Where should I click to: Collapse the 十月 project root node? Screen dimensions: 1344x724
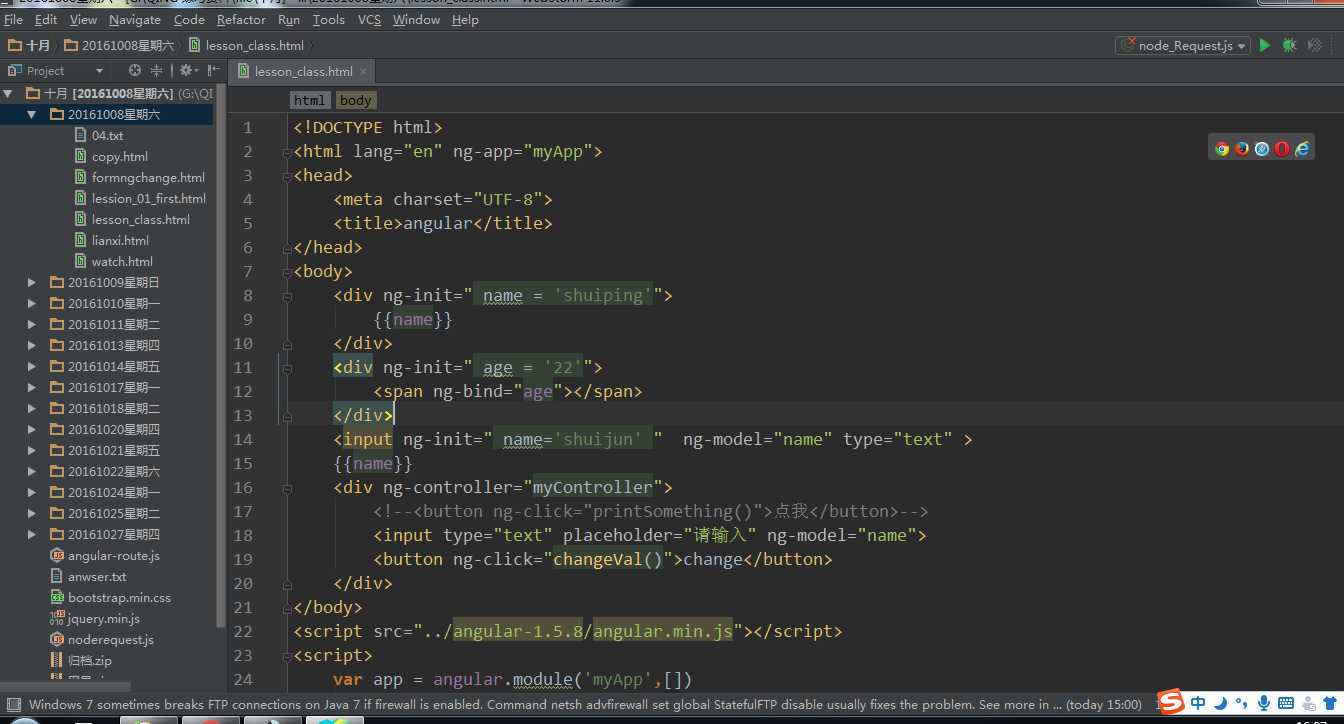9,93
